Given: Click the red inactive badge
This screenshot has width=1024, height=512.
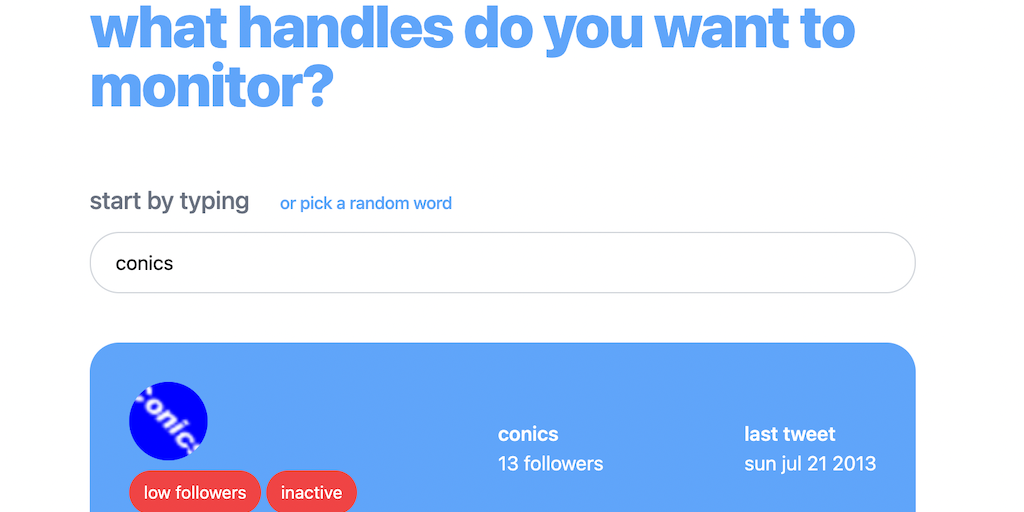Looking at the screenshot, I should pos(311,492).
